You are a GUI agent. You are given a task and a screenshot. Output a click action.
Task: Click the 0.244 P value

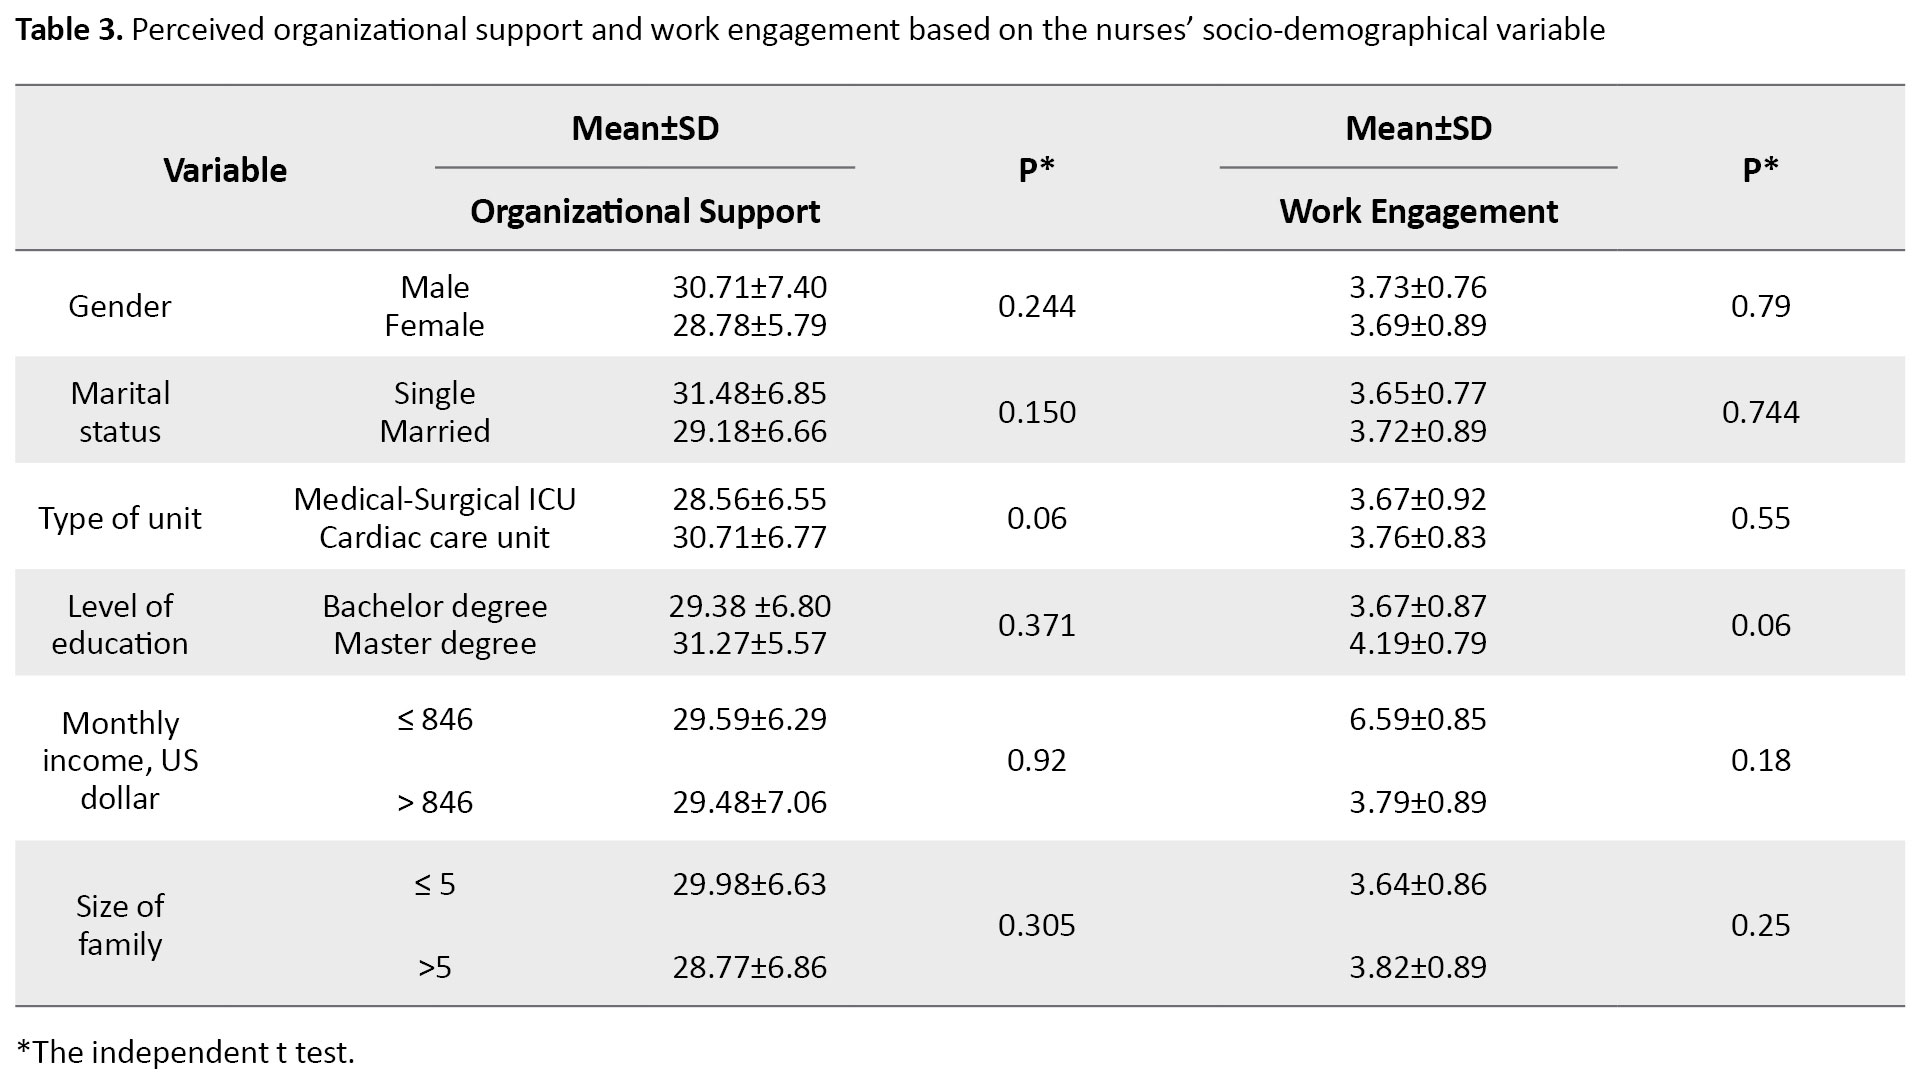click(1037, 306)
